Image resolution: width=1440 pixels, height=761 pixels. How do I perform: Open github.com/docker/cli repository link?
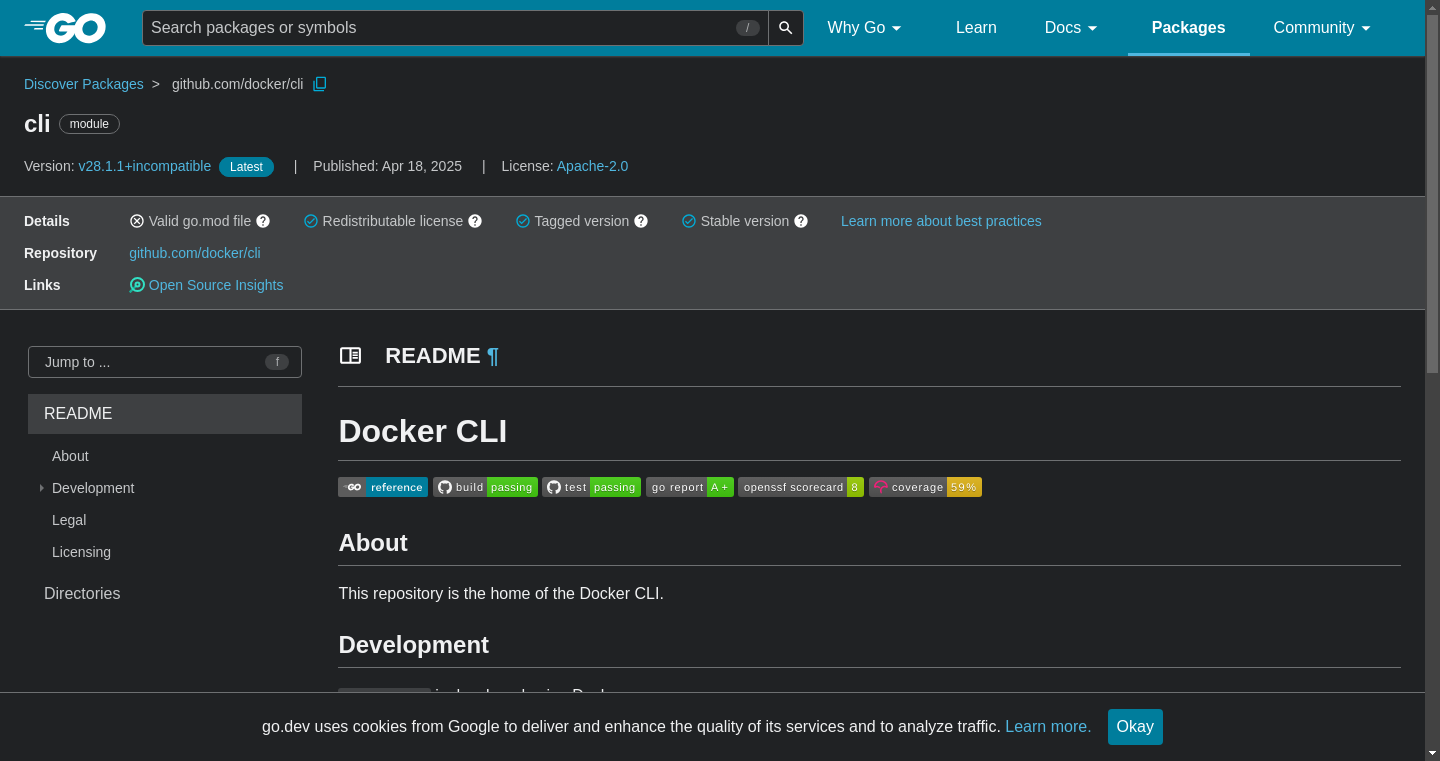[x=195, y=253]
